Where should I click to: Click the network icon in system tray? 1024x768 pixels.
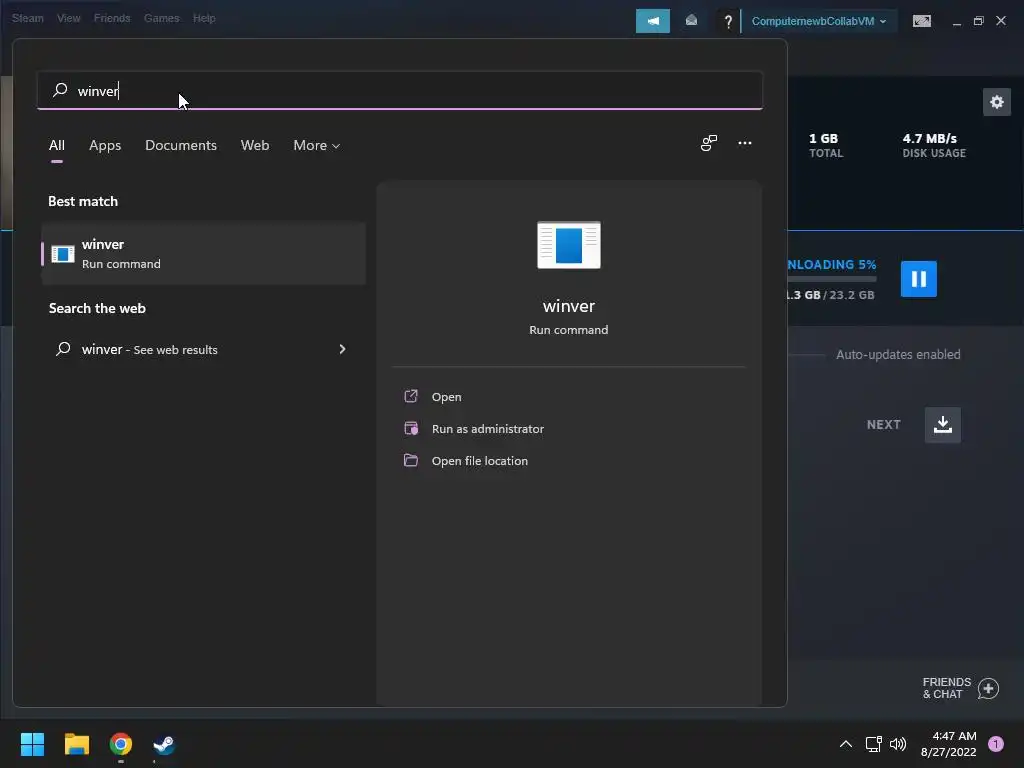tap(873, 744)
